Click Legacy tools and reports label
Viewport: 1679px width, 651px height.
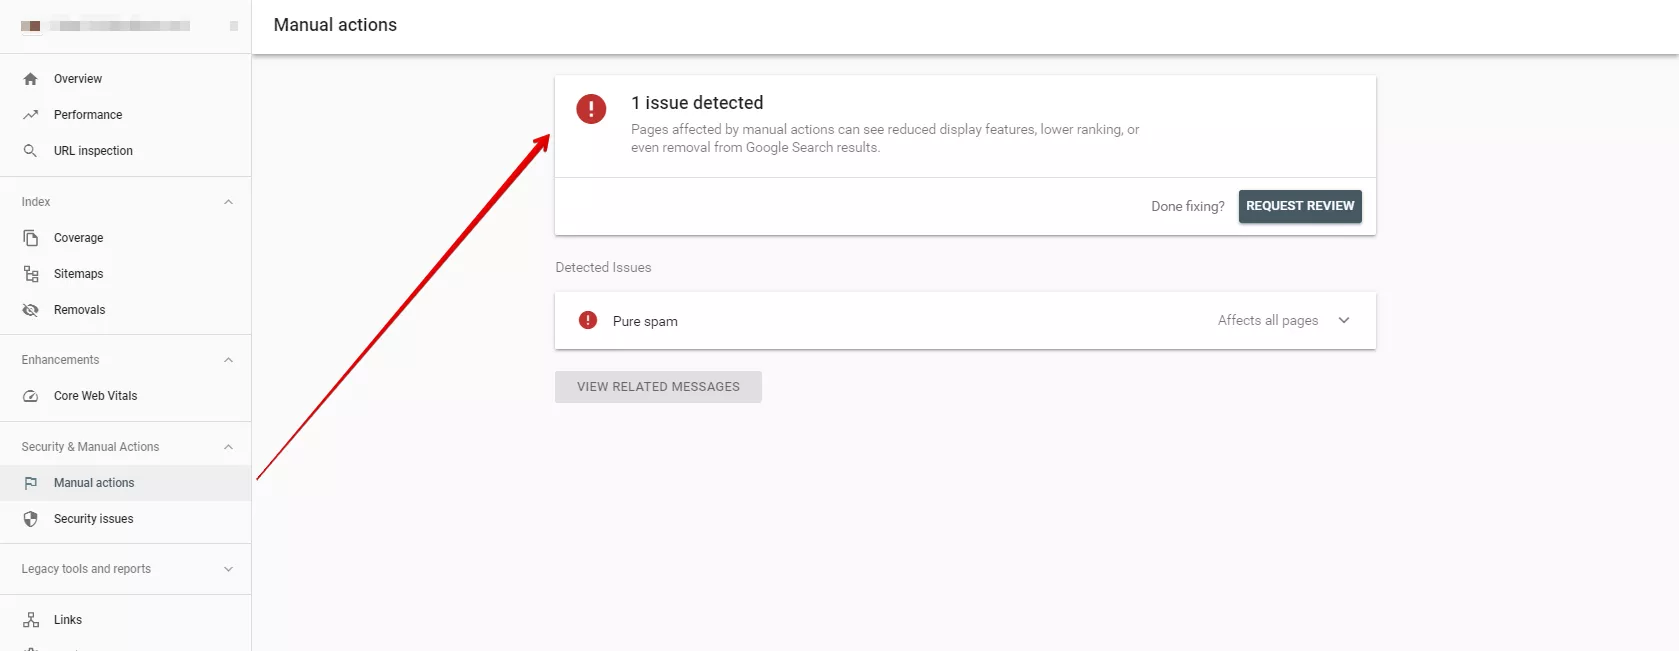point(86,569)
